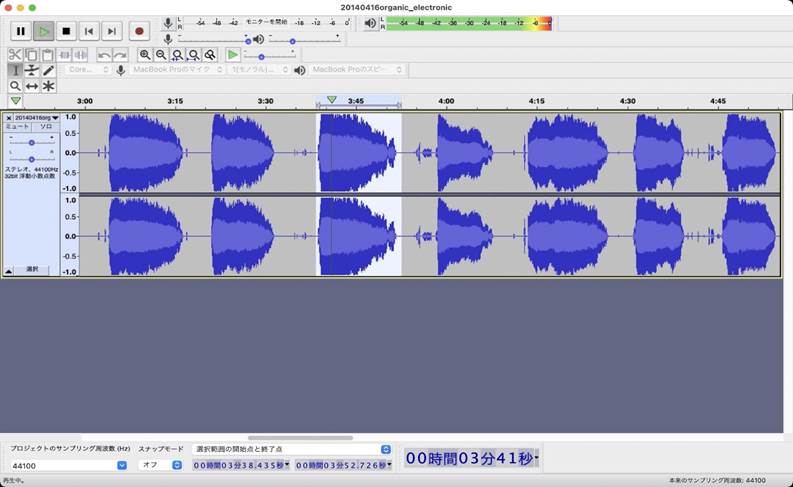Open the MacBook Pro microphone device selector

172,70
